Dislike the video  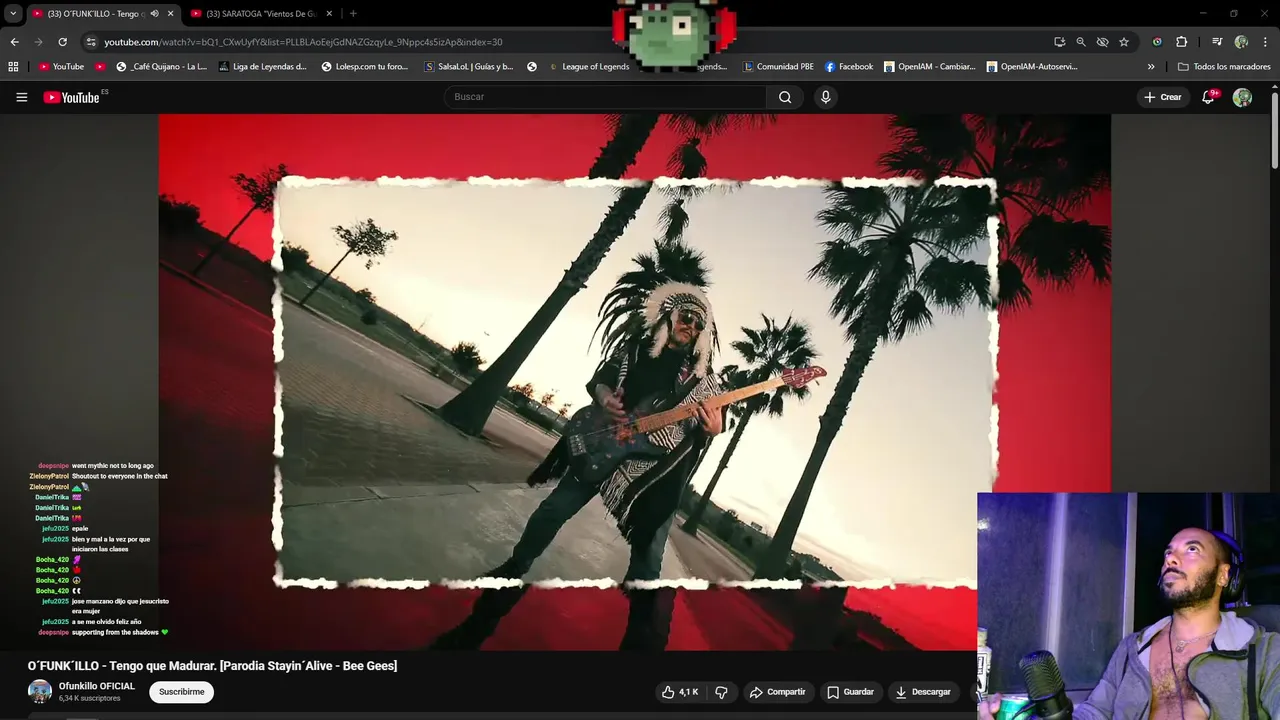(x=721, y=692)
